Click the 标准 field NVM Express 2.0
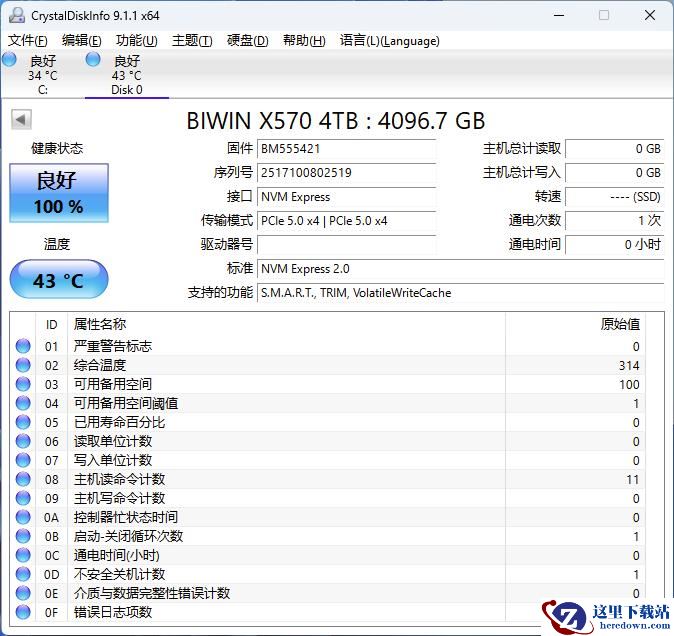674x636 pixels. click(460, 269)
